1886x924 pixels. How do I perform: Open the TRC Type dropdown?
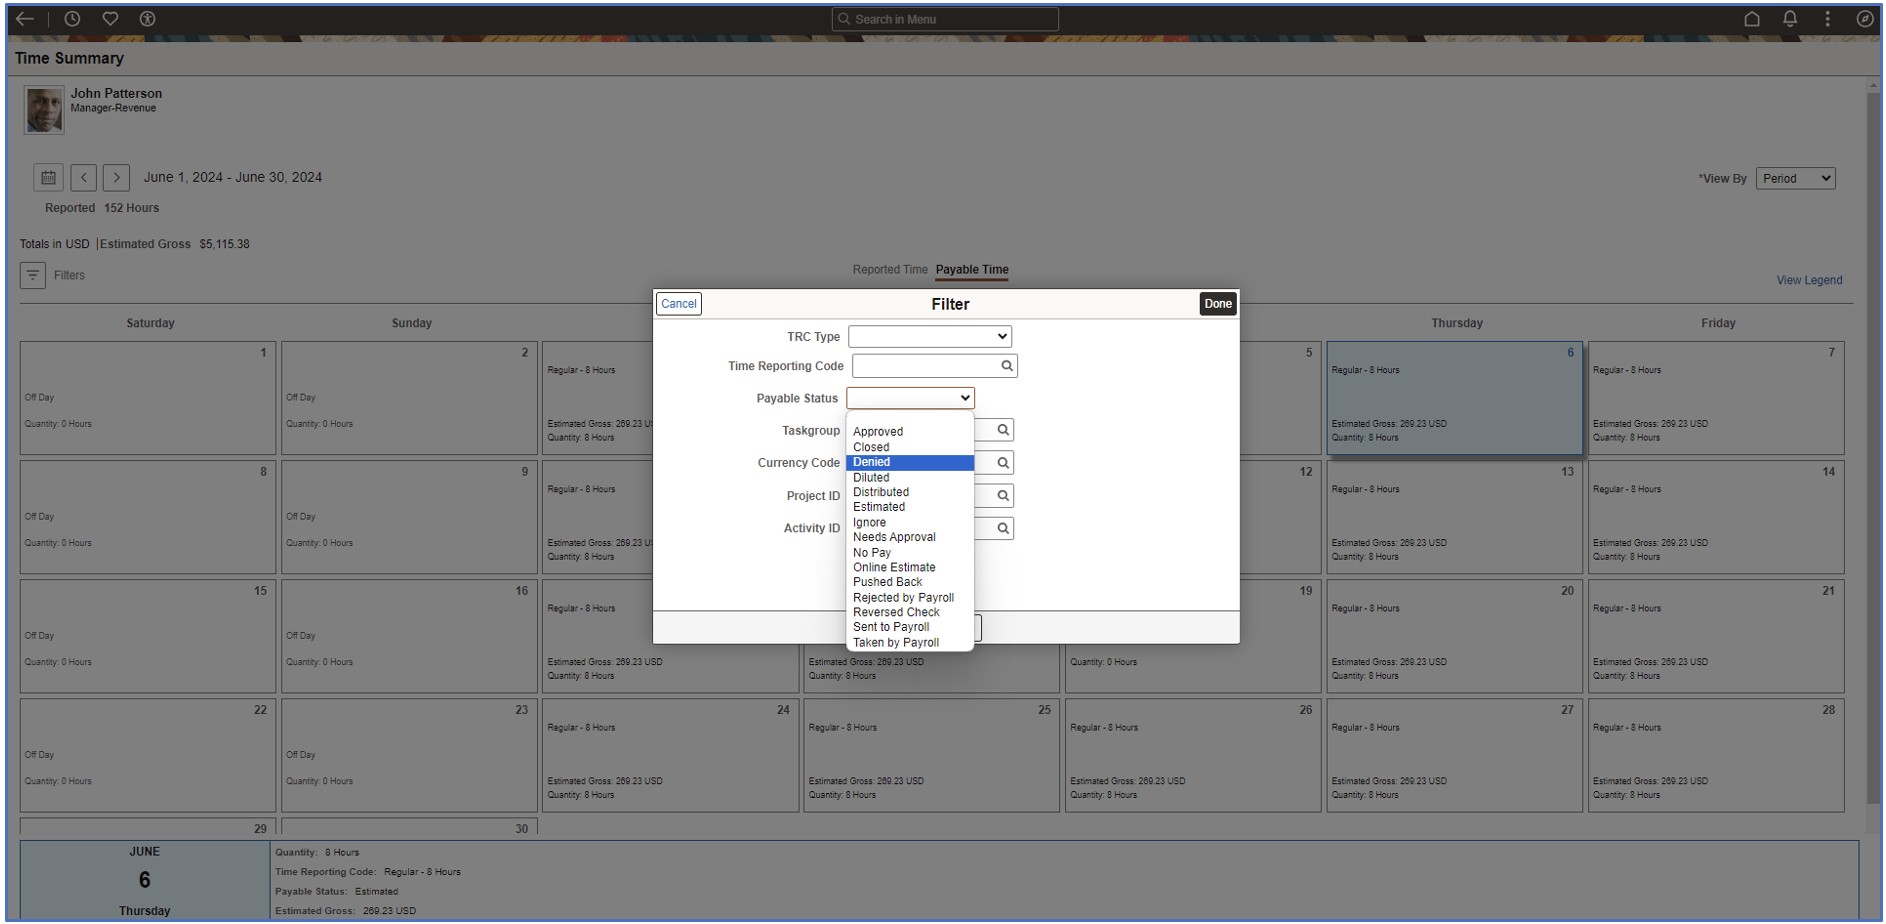928,336
